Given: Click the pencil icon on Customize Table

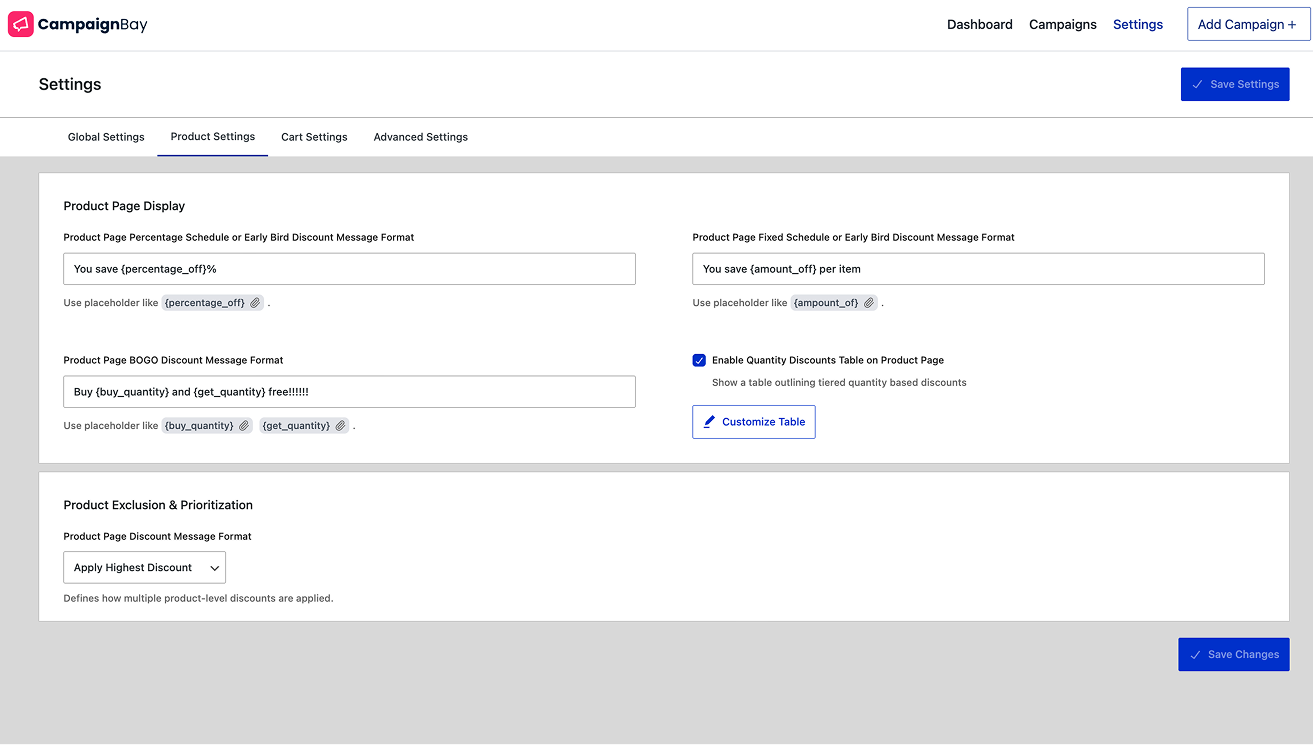Looking at the screenshot, I should pos(711,421).
